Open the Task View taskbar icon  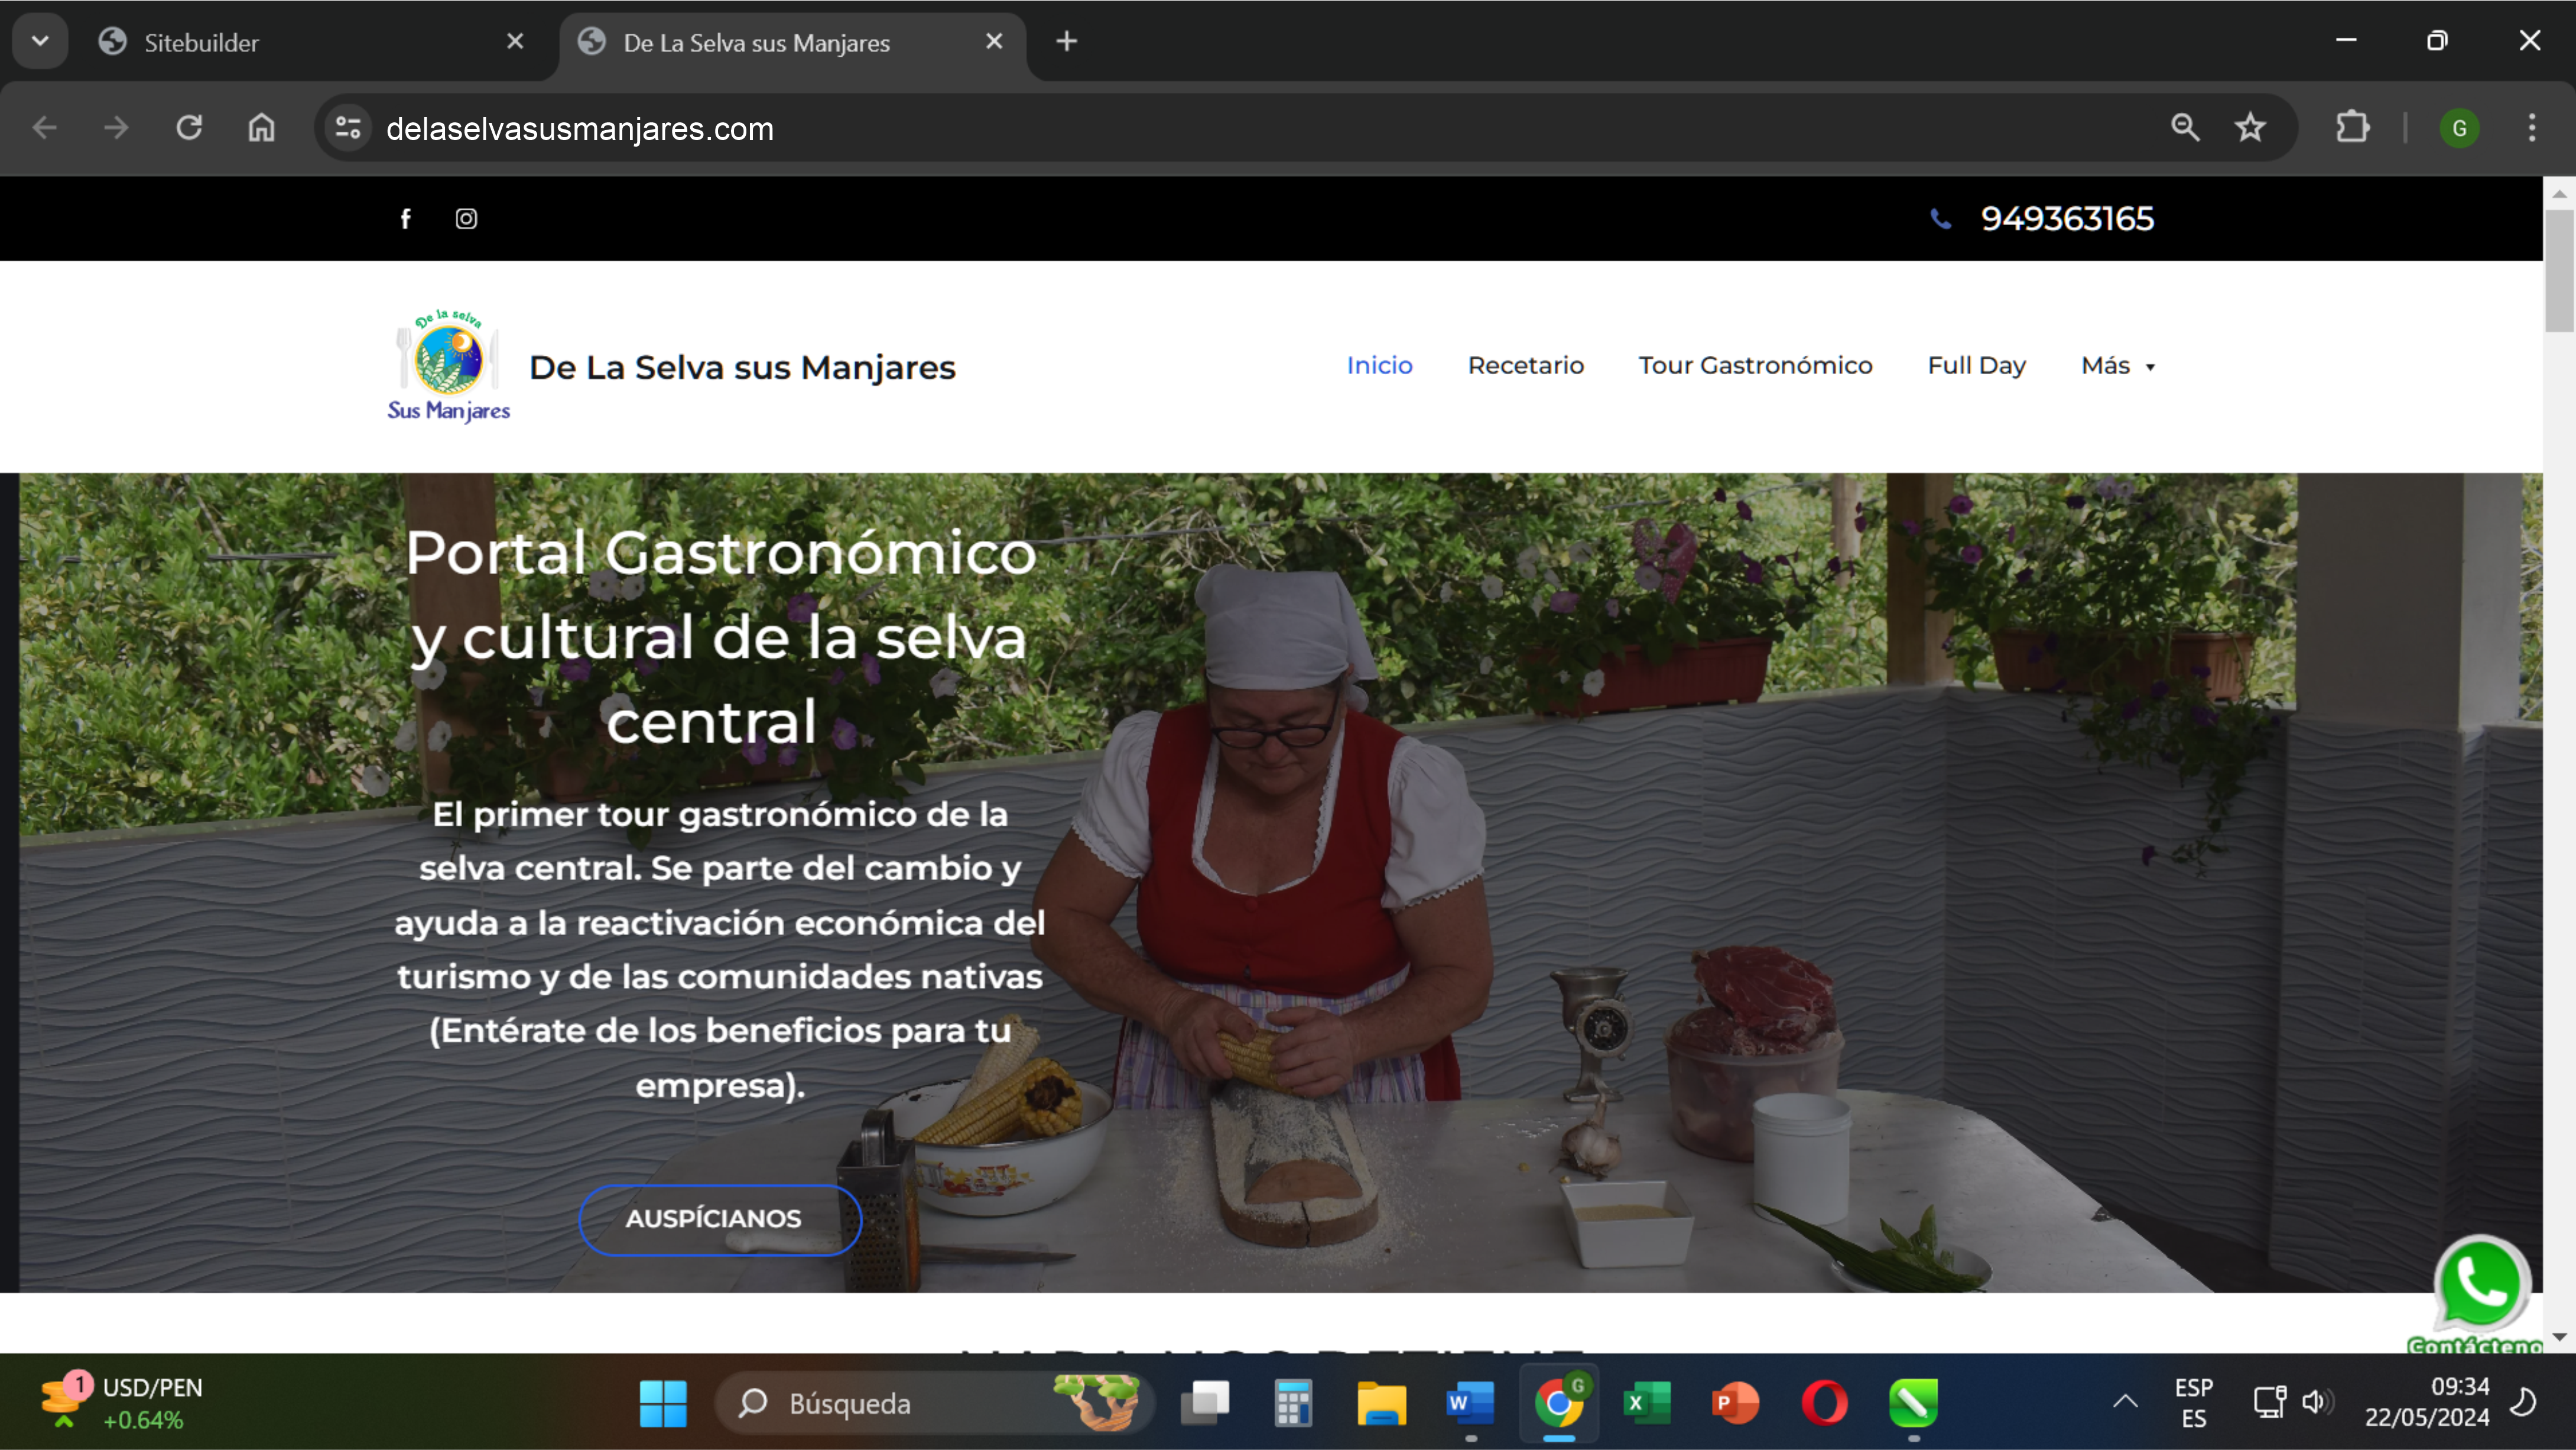pos(1205,1403)
